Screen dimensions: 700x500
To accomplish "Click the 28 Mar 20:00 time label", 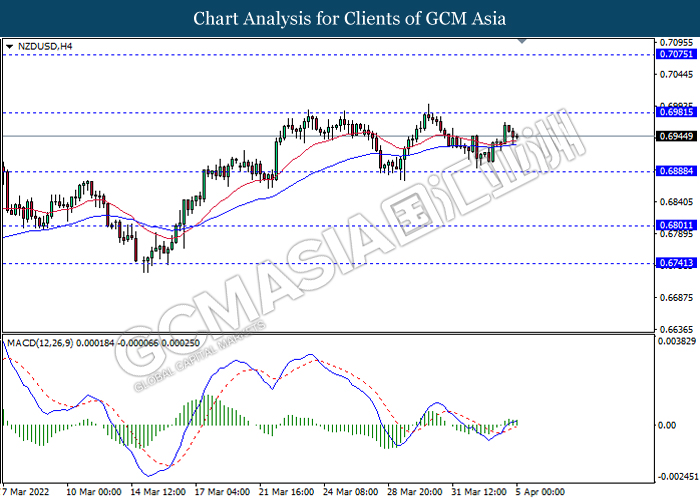I will pos(415,492).
